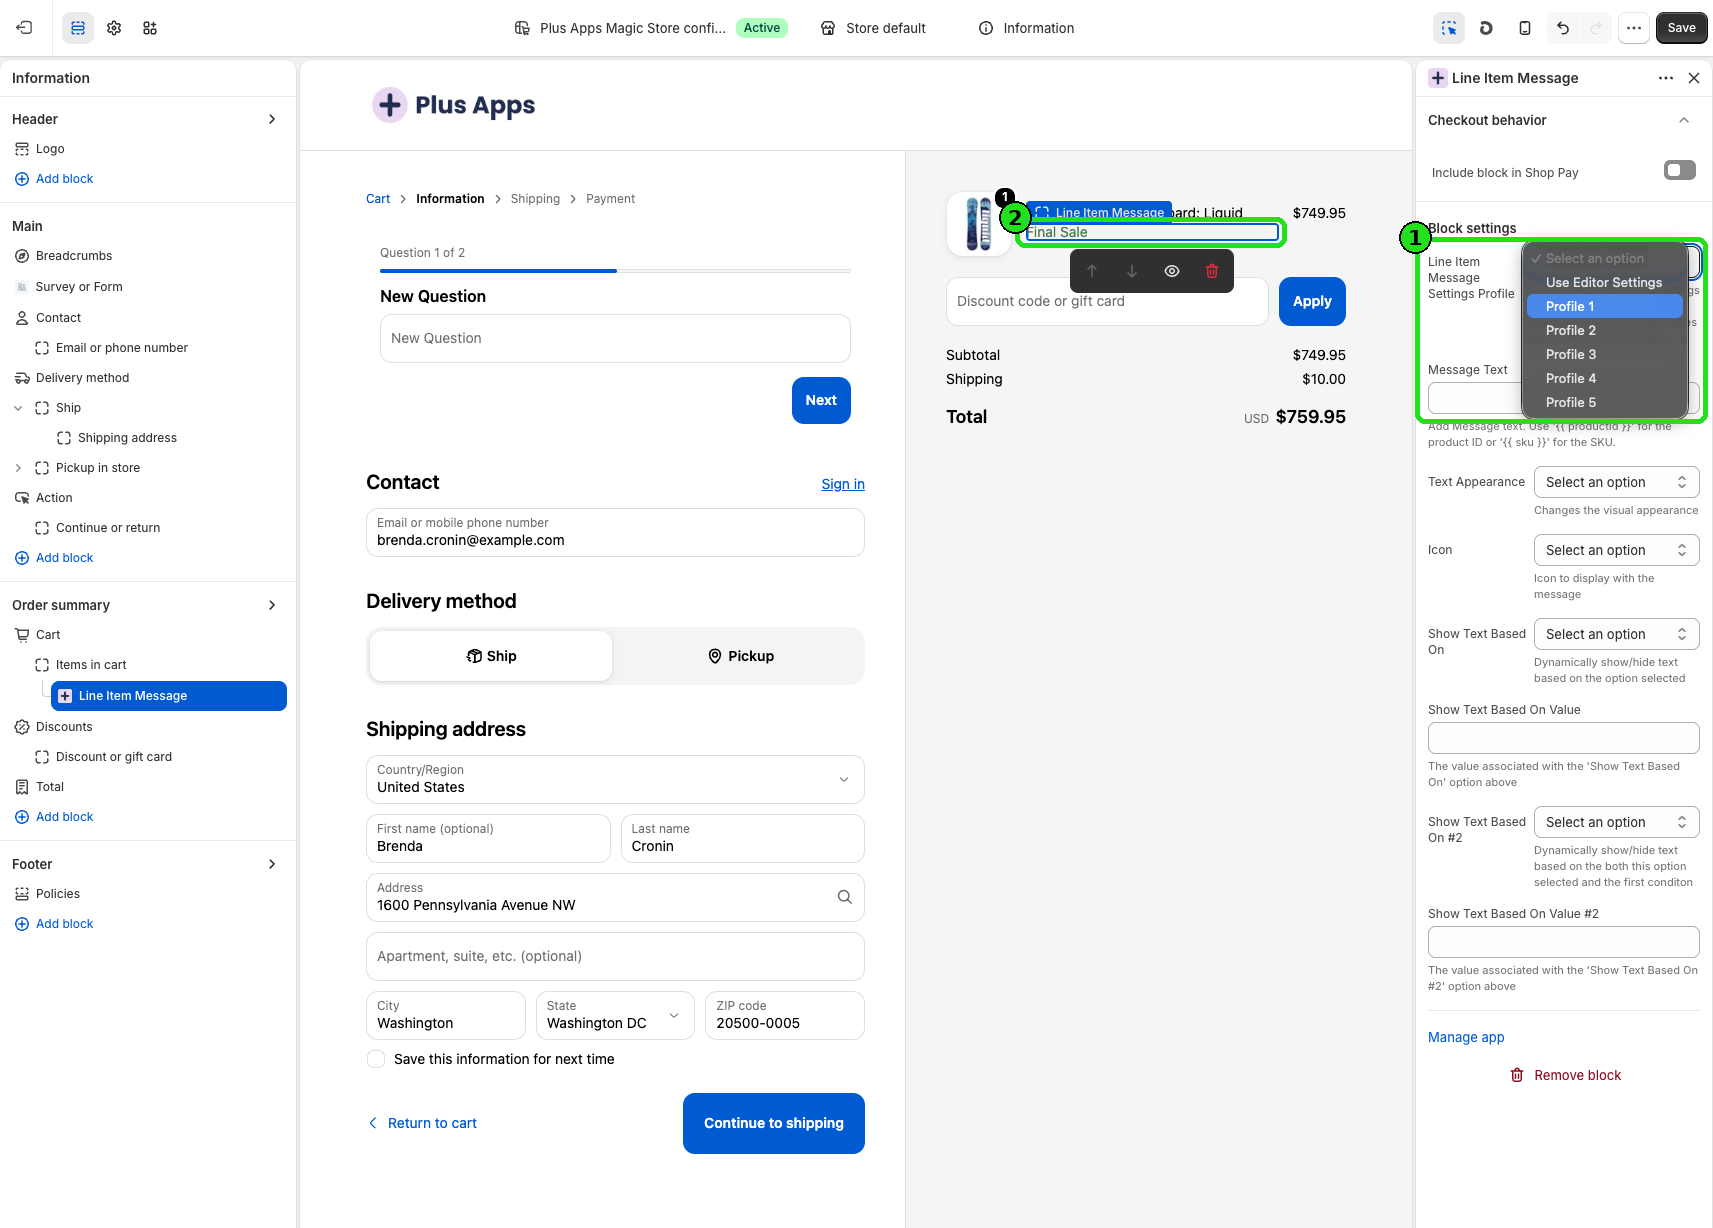
Task: Open the top bar more options ellipsis
Action: point(1634,28)
